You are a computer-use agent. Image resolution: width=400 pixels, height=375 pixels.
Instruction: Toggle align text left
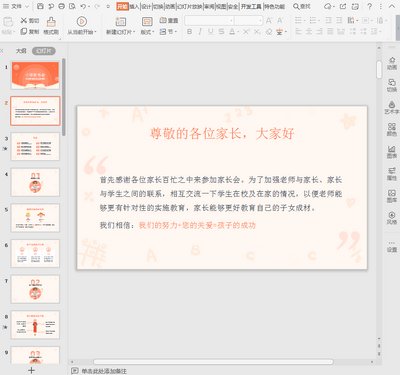[x=298, y=32]
